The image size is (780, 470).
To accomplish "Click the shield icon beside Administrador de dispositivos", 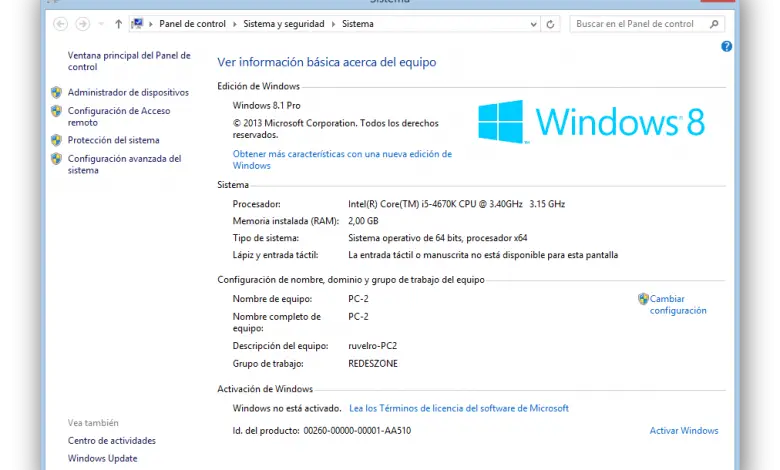I will point(56,93).
